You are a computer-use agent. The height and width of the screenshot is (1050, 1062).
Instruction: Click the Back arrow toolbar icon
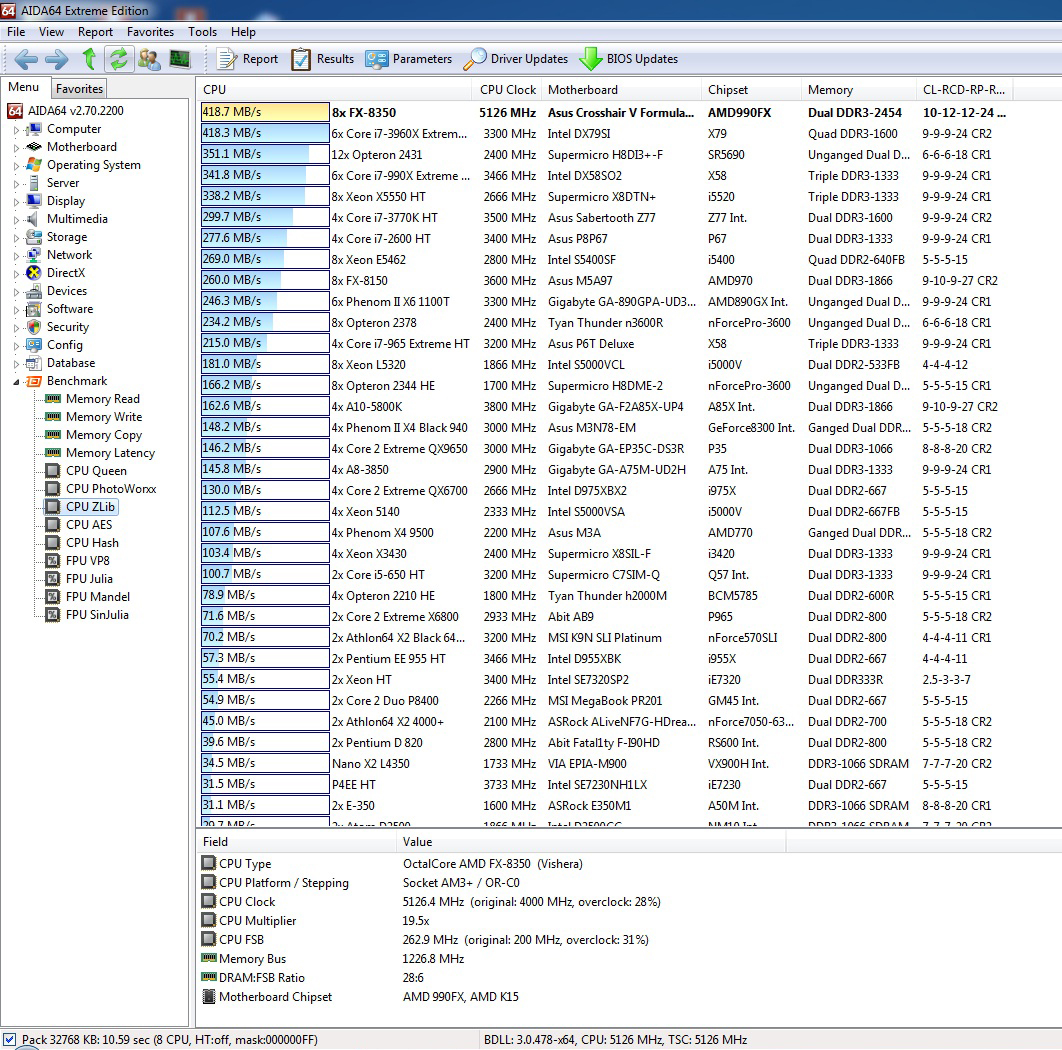coord(26,60)
